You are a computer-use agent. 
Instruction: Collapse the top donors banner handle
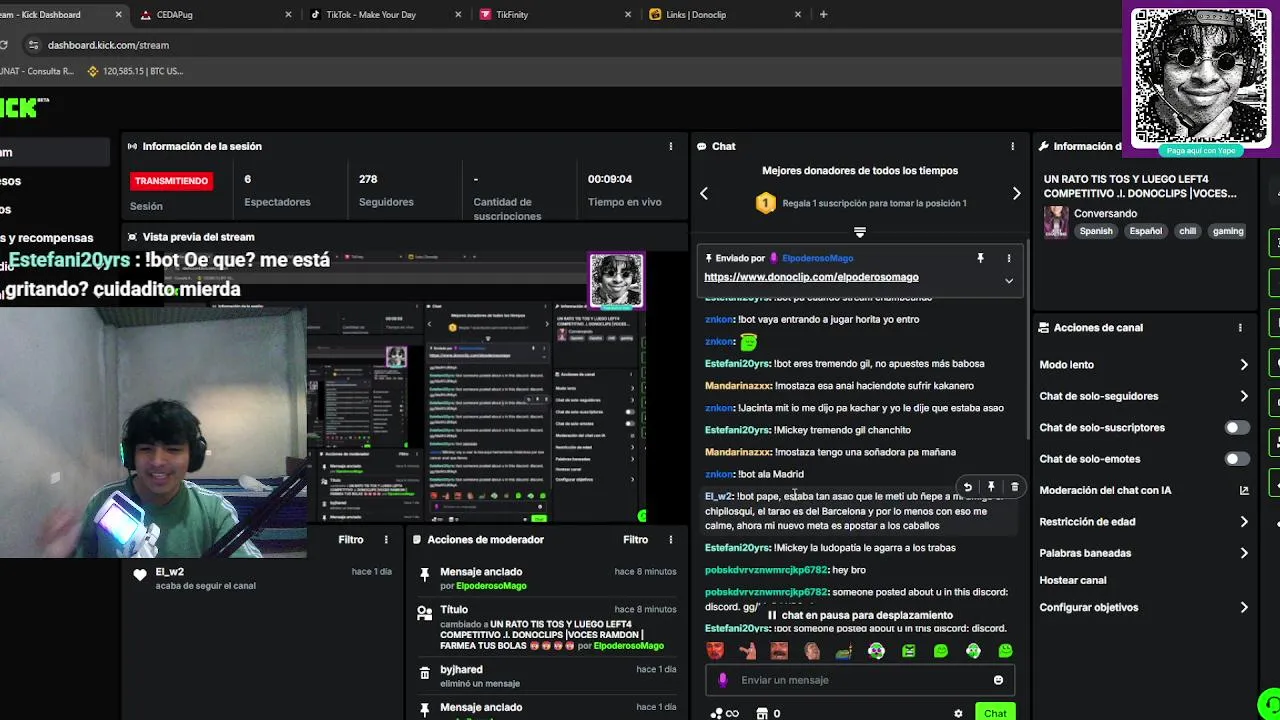(859, 232)
